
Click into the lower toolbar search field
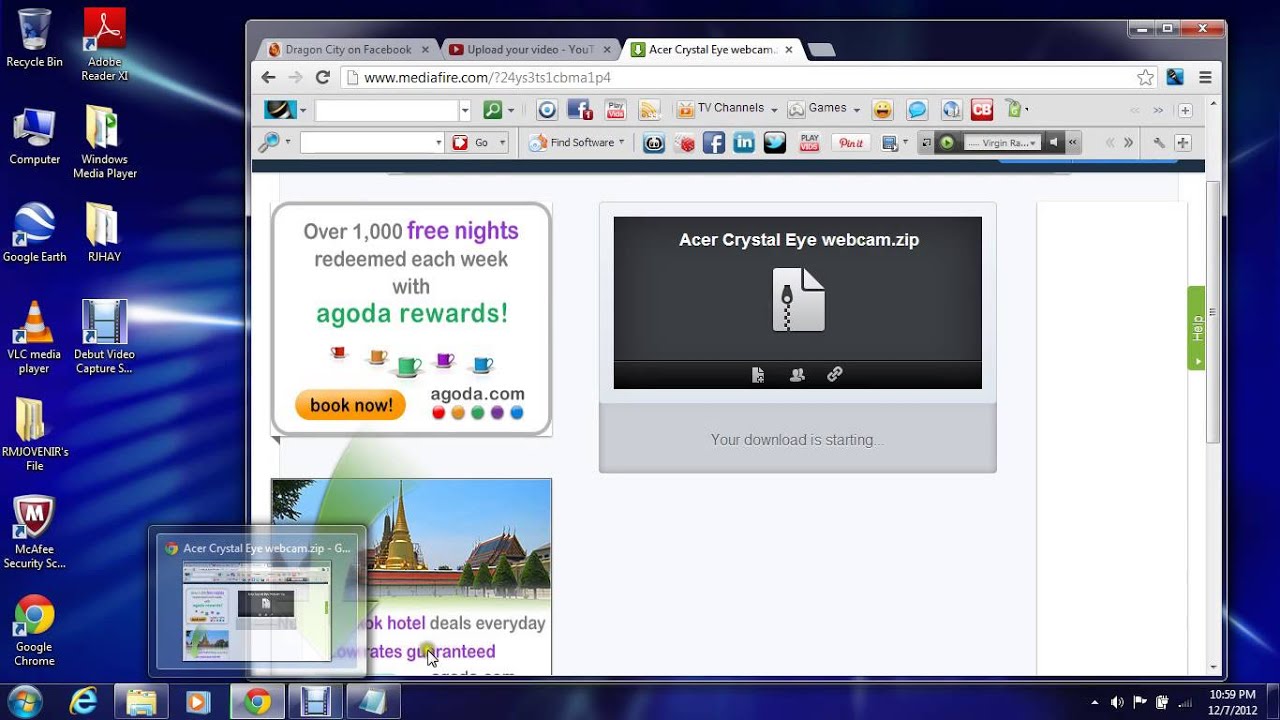coord(367,143)
